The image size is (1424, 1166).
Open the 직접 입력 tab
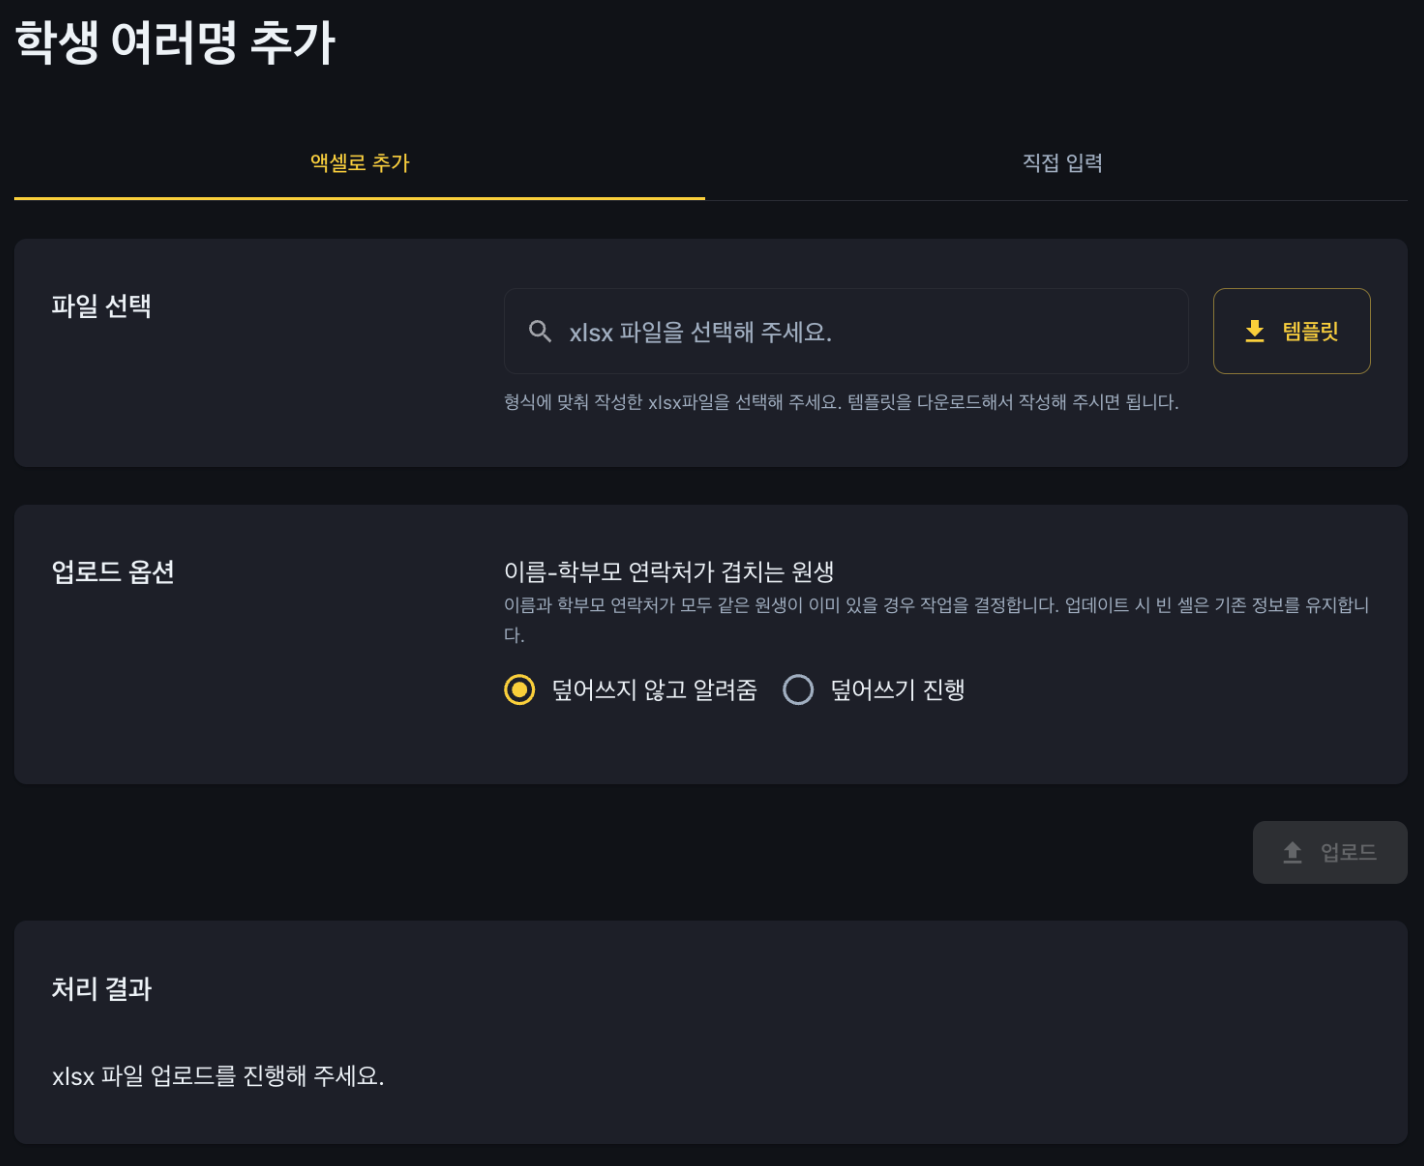tap(1062, 163)
